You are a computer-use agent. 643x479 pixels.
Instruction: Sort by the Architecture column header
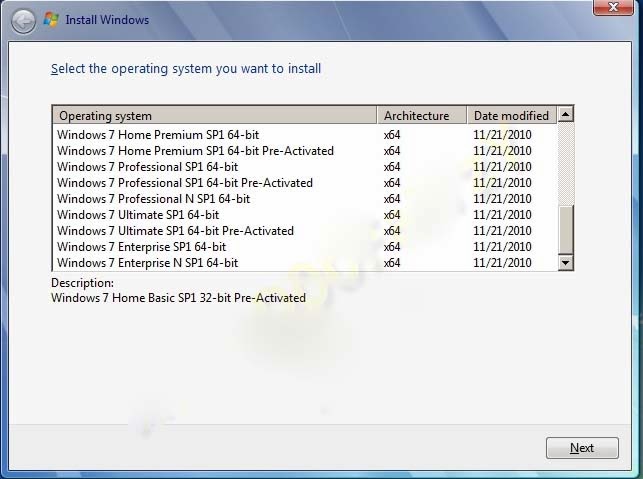pos(422,116)
